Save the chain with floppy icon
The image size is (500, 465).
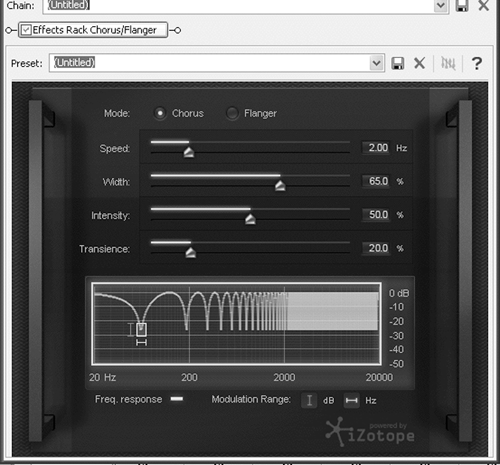pos(462,5)
